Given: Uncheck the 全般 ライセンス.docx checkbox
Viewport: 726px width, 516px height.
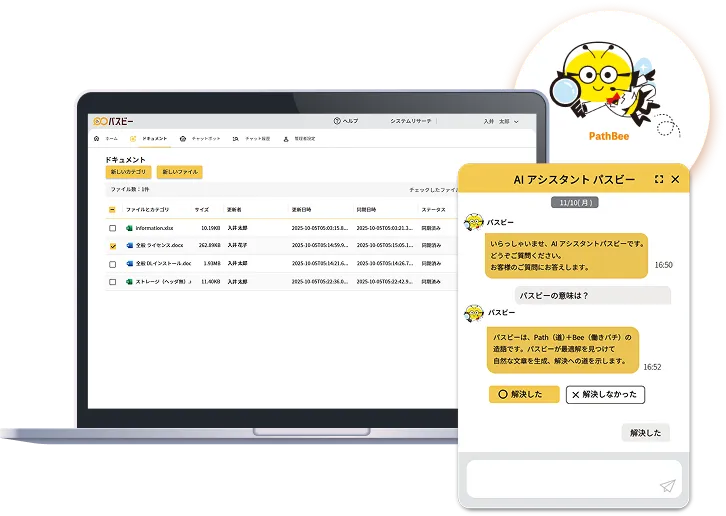Looking at the screenshot, I should click(112, 245).
